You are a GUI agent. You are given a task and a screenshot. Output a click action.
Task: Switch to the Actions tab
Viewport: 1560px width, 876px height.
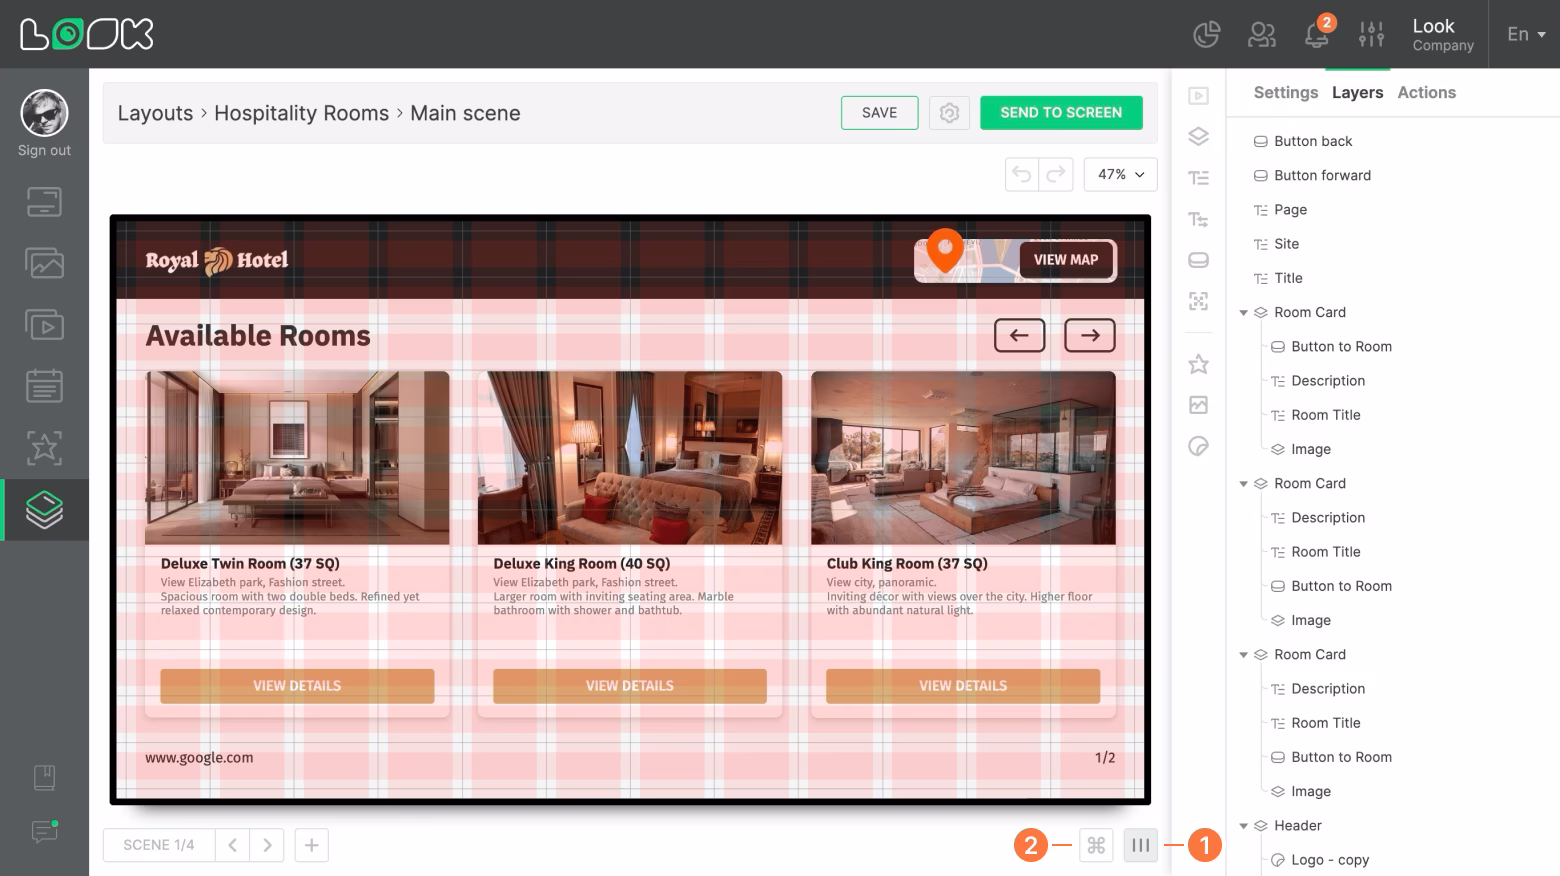coord(1426,92)
